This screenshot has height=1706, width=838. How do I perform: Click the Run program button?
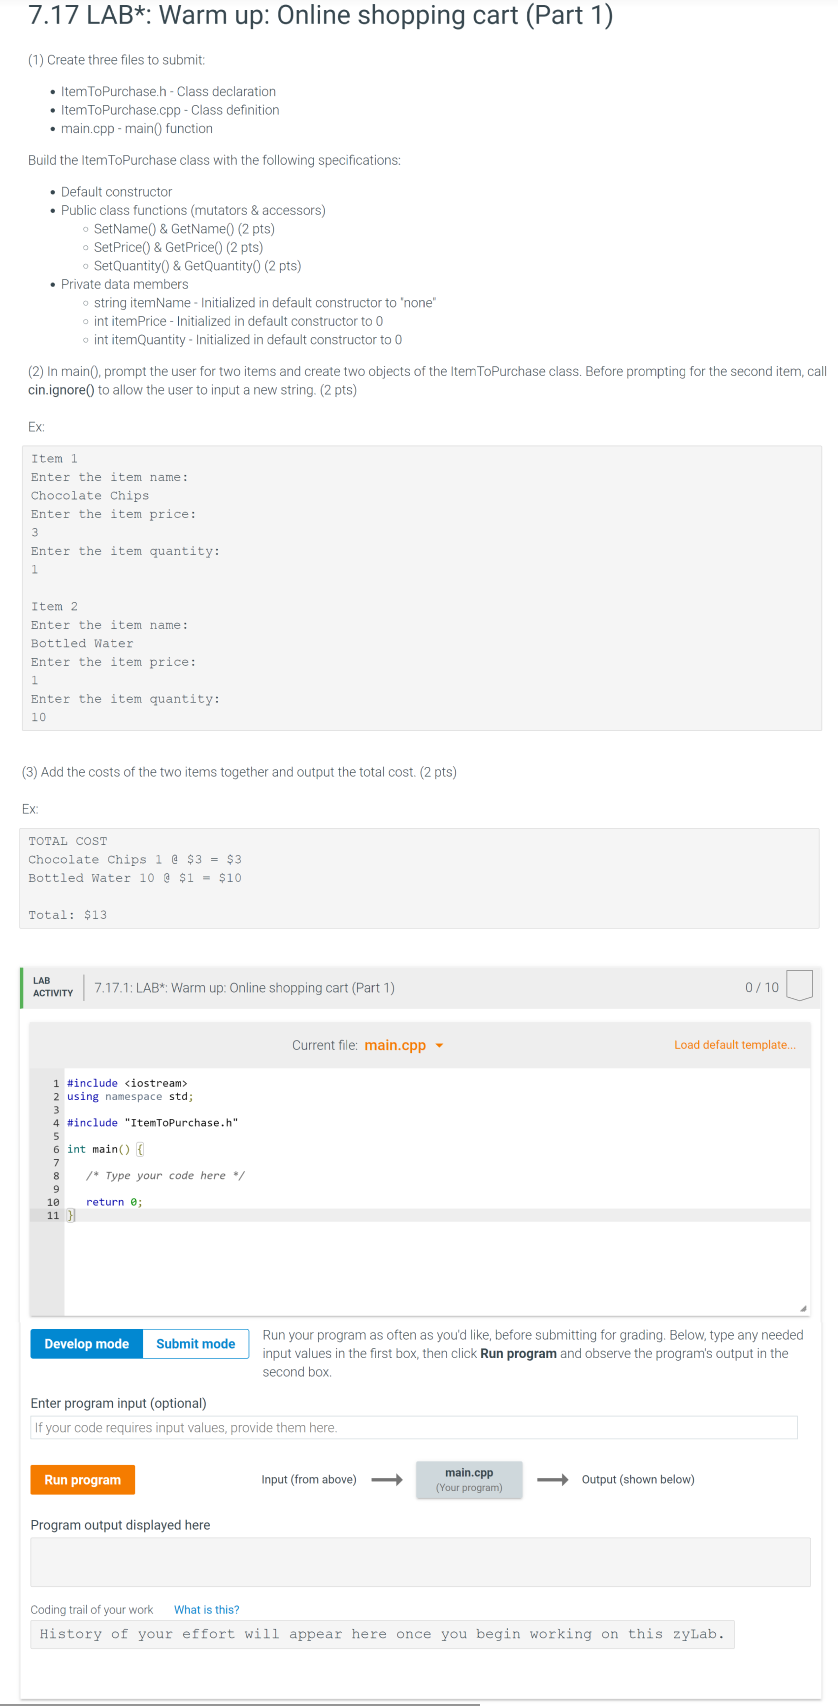(82, 1479)
